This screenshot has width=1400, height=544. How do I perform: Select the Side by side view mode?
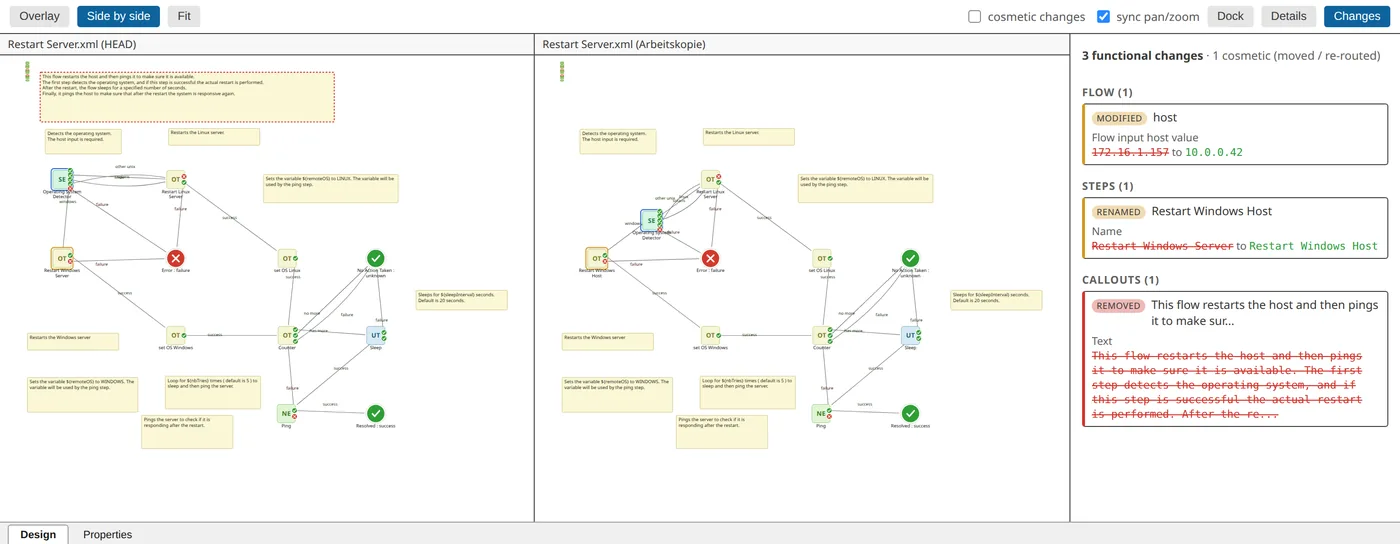[x=118, y=16]
